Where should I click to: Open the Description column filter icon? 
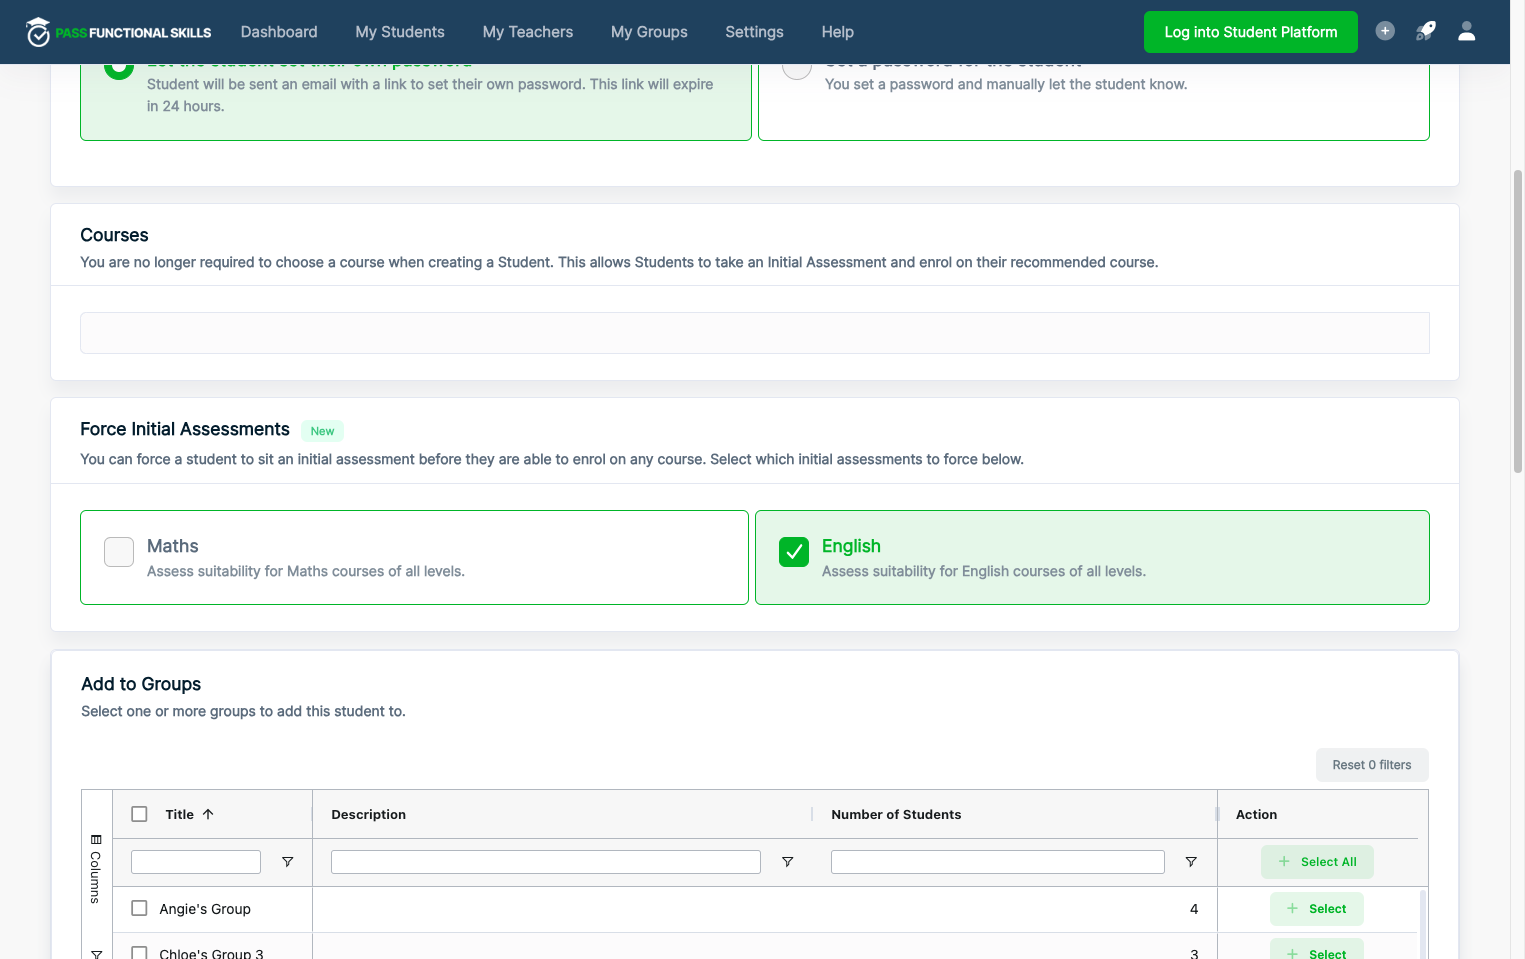click(x=788, y=862)
